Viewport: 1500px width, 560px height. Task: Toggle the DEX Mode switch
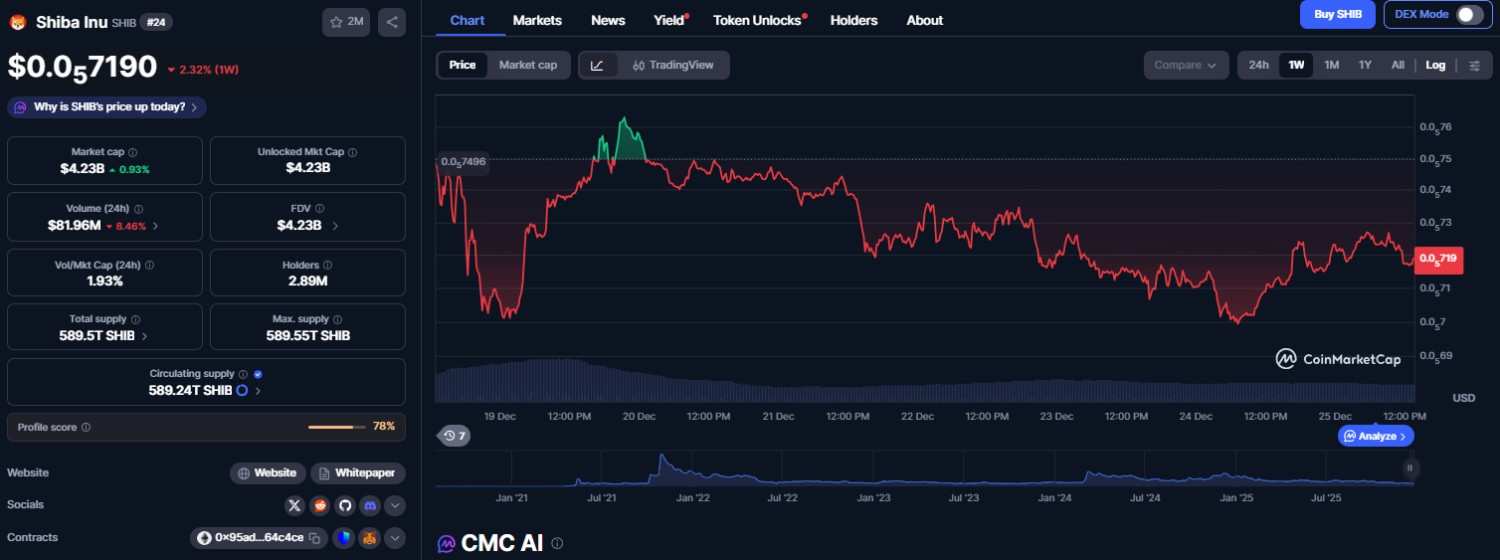pos(1469,14)
